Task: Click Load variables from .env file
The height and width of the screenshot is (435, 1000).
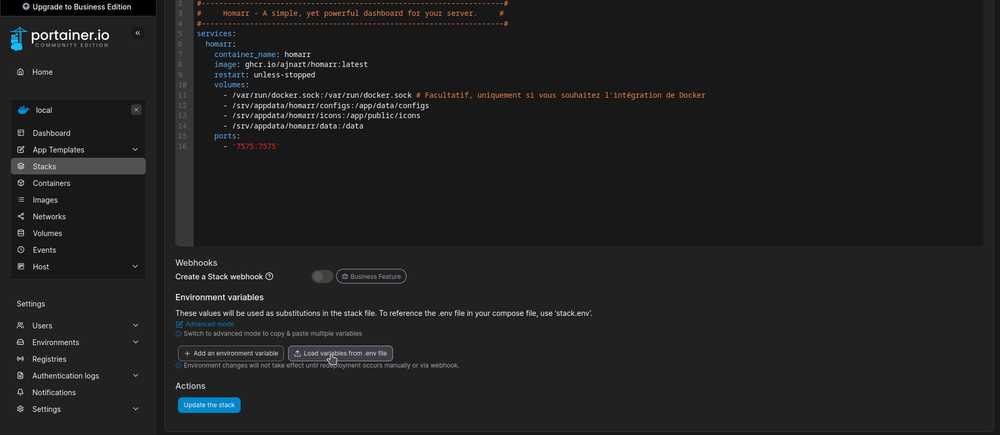Action: 341,353
